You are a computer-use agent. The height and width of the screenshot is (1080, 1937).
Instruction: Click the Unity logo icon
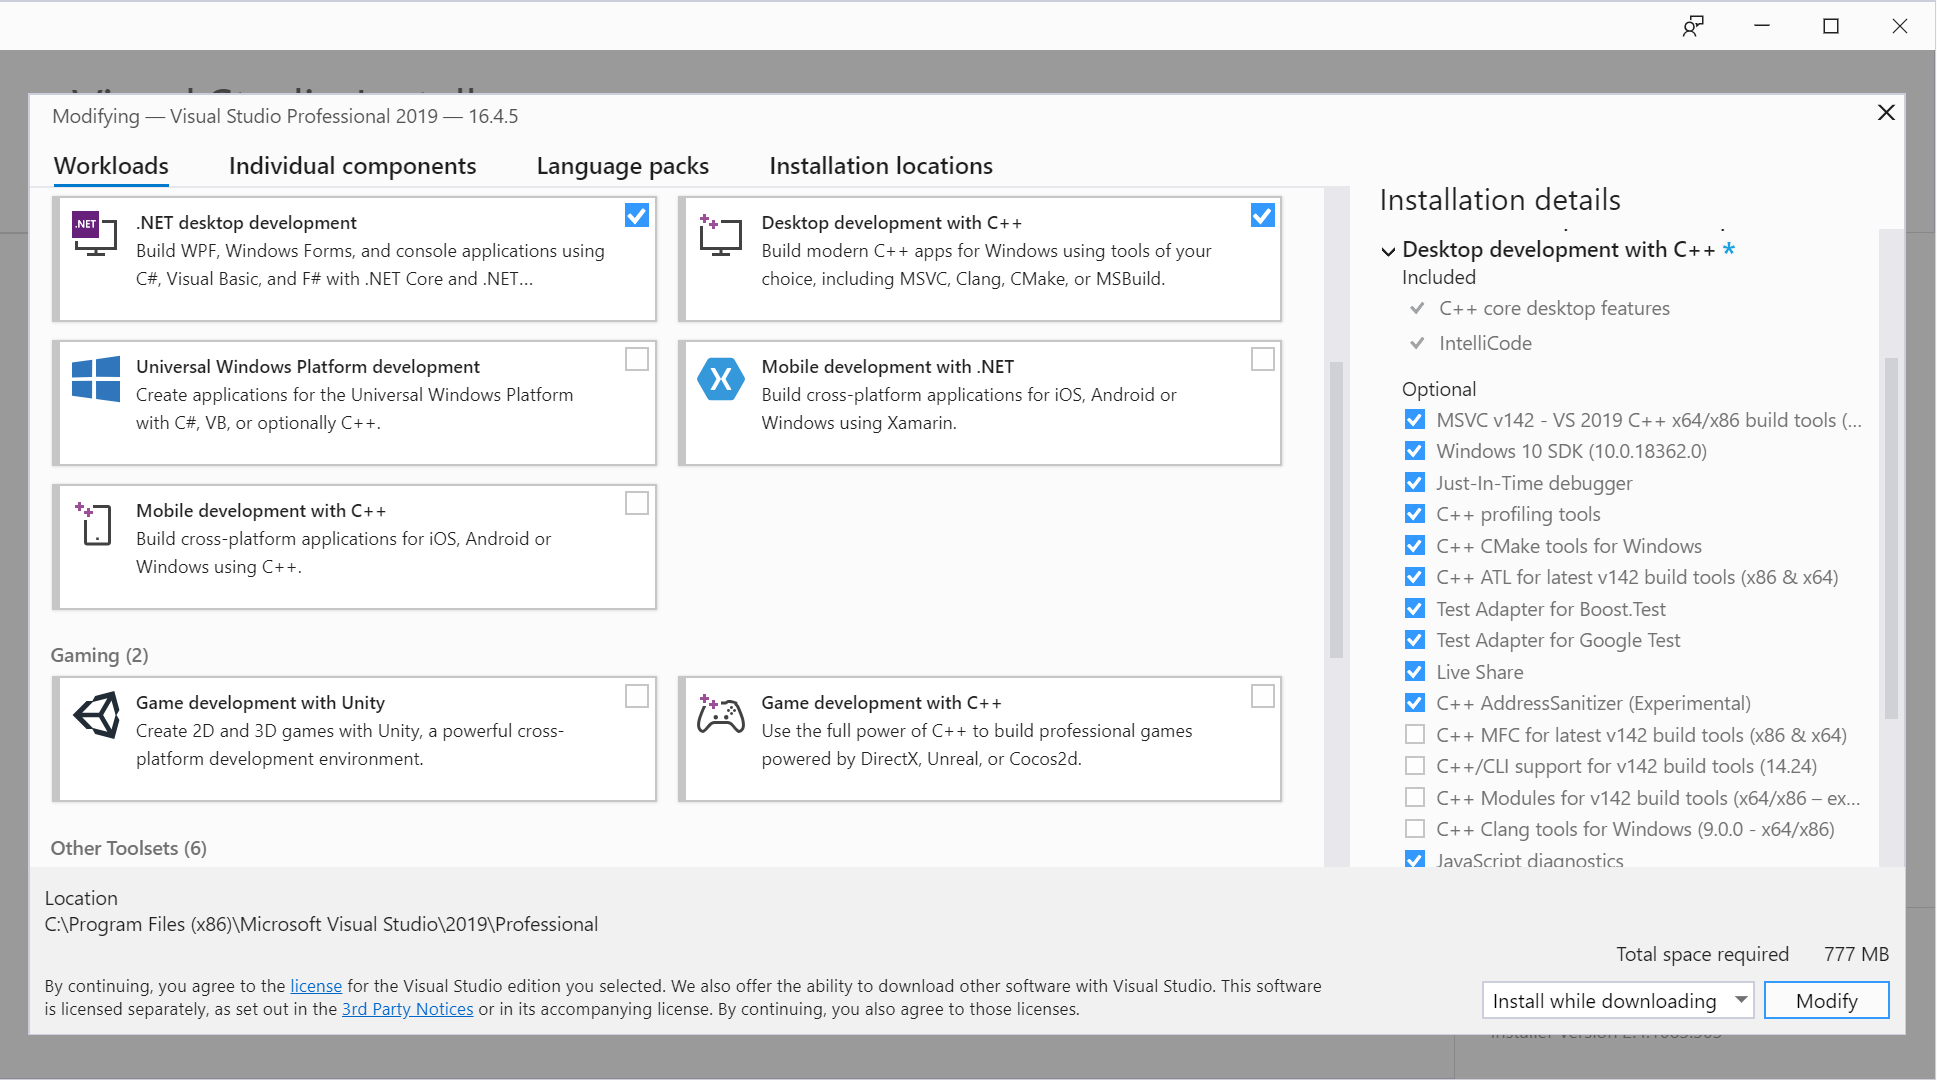point(97,715)
